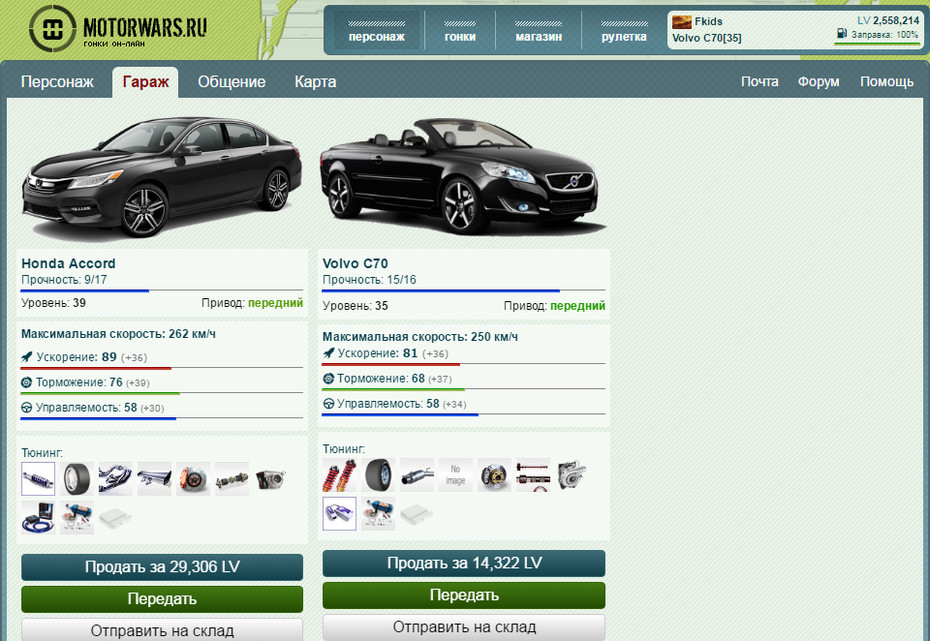The image size is (930, 641).
Task: Visit the Форум link
Action: tap(818, 82)
